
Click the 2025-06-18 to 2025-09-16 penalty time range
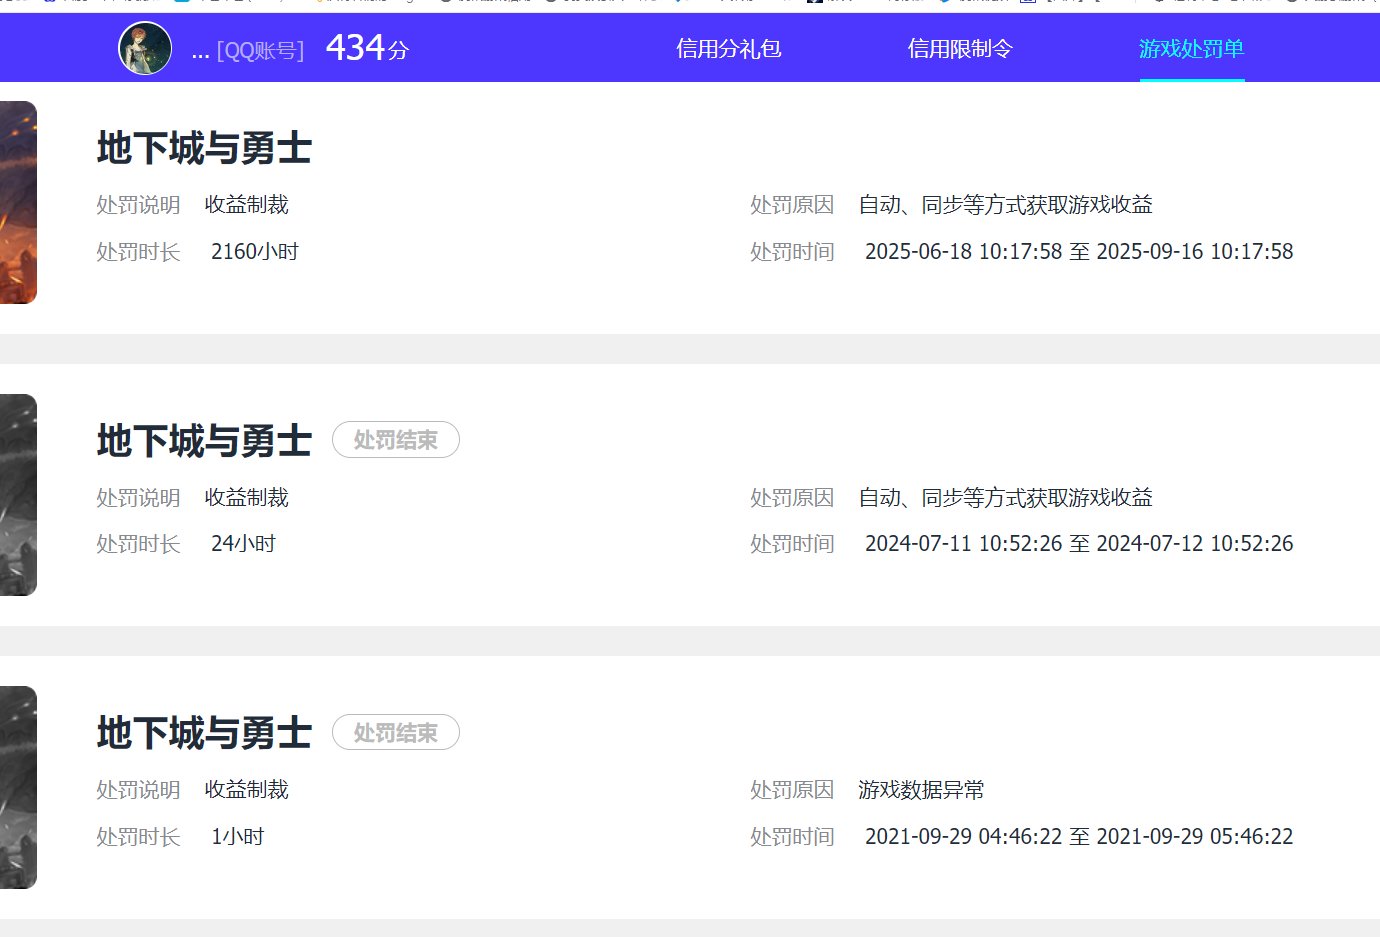1078,252
